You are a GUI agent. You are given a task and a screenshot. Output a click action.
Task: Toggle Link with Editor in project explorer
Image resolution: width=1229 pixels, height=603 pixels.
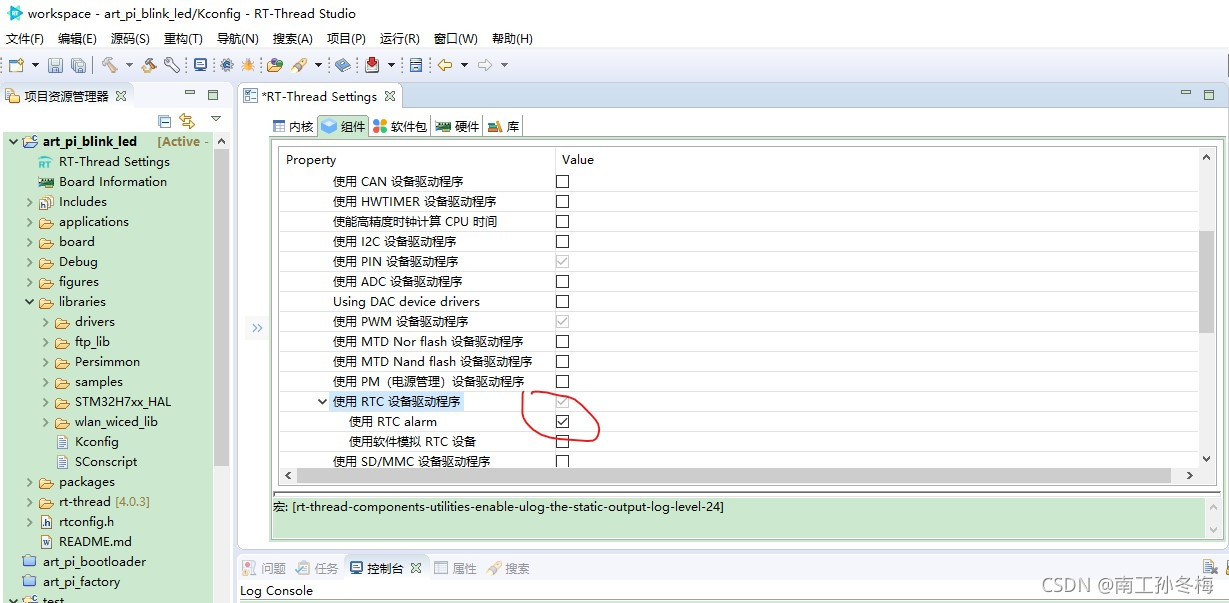point(187,121)
